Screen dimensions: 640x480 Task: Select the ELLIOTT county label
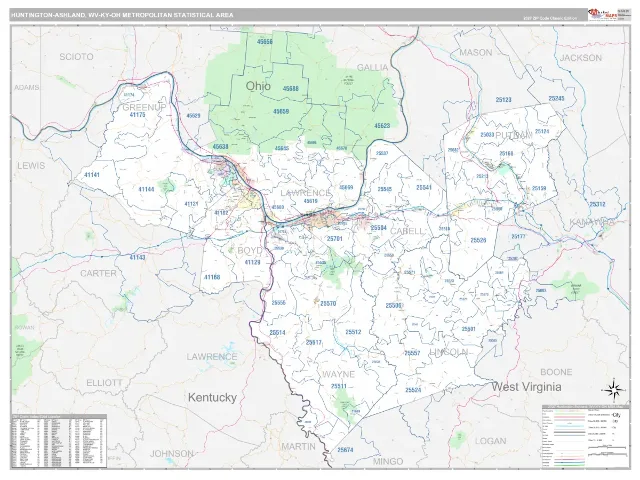(x=104, y=383)
